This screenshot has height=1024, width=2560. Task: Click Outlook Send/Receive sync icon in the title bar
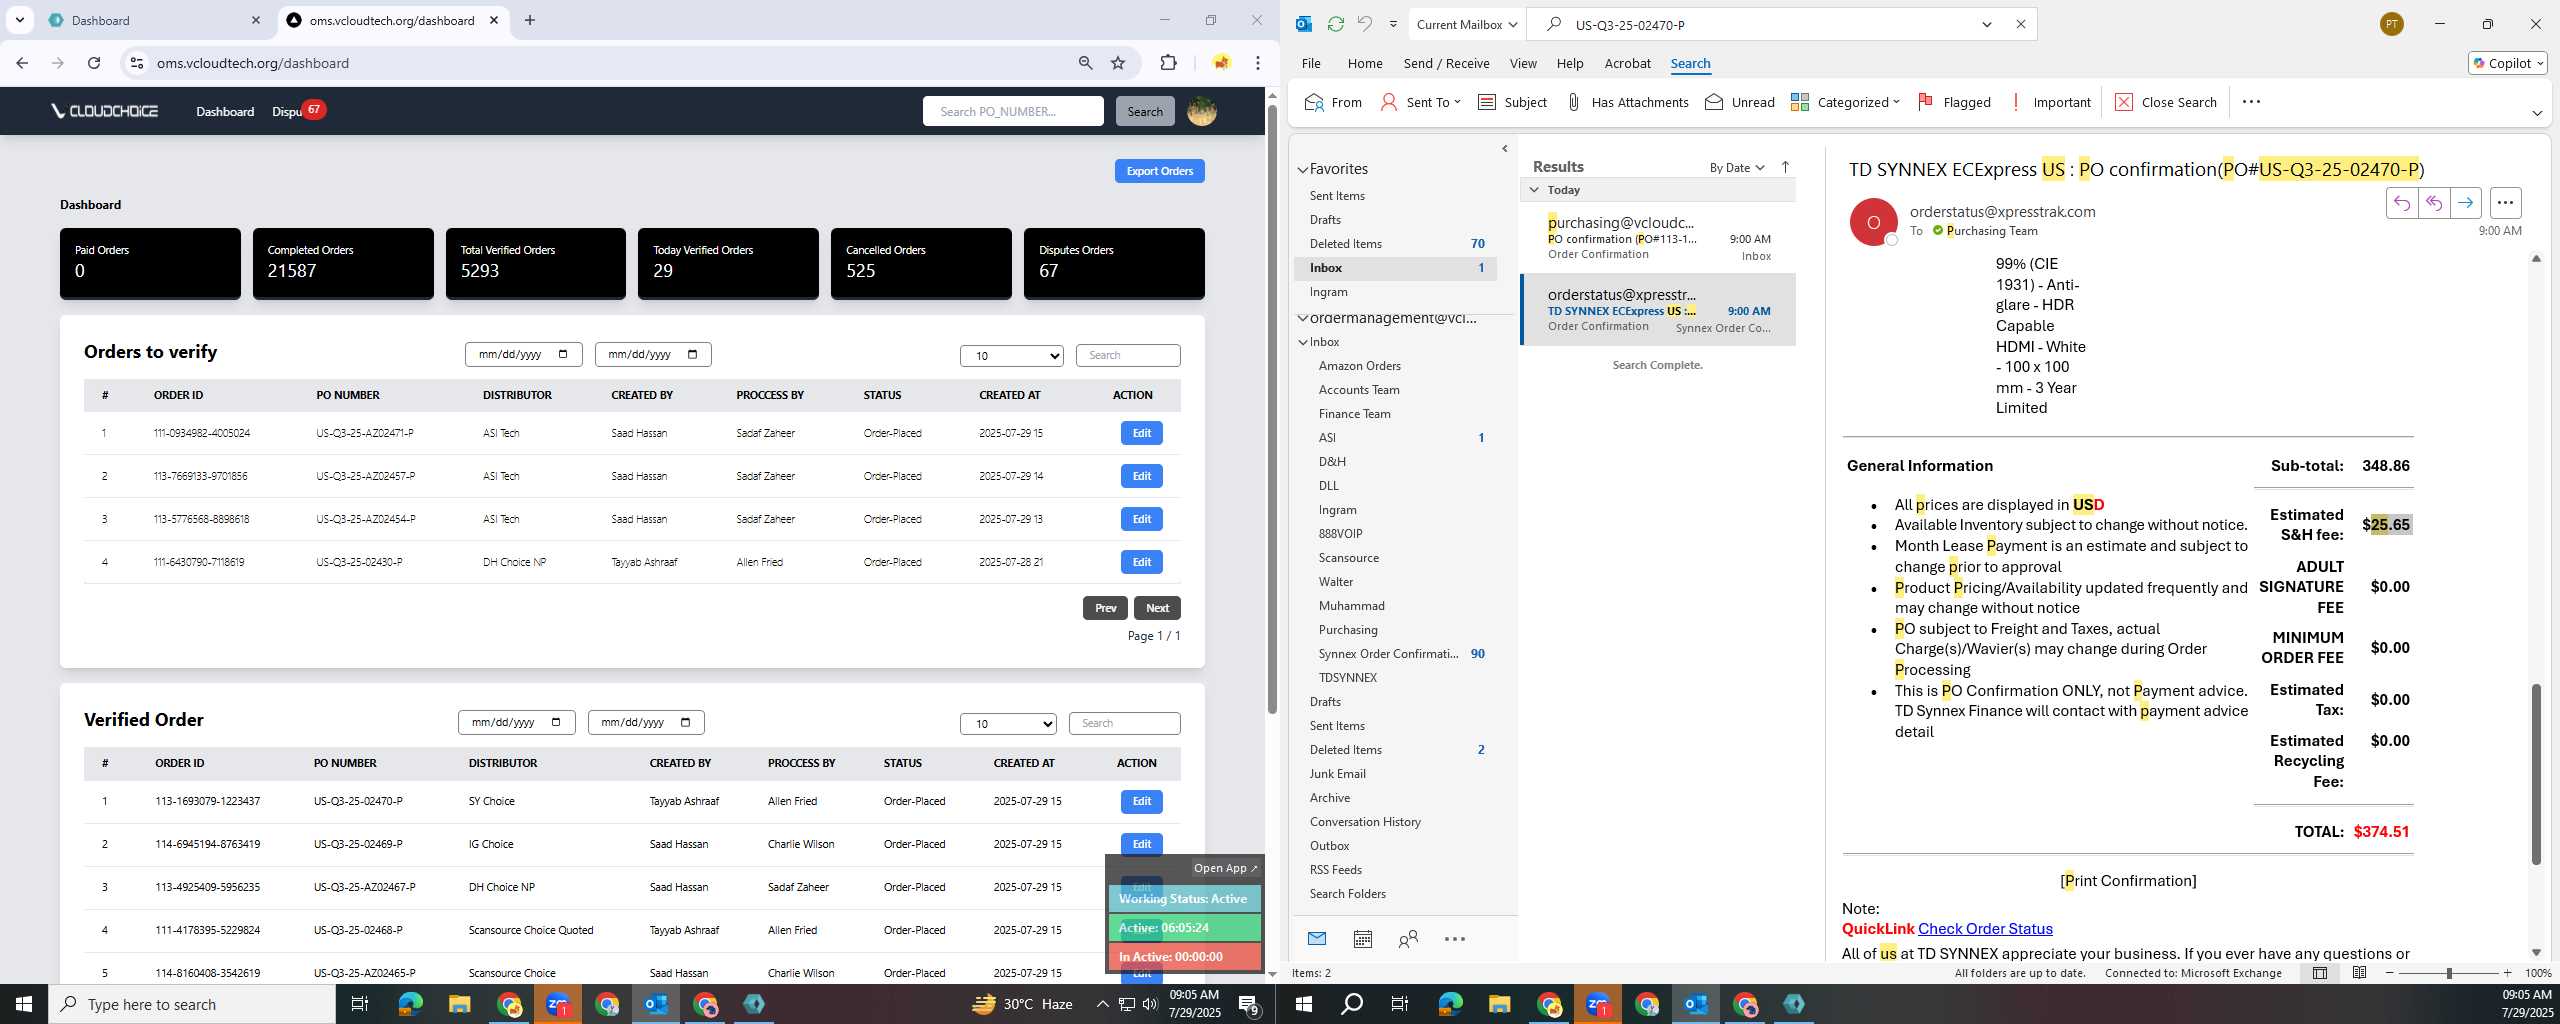point(1335,24)
